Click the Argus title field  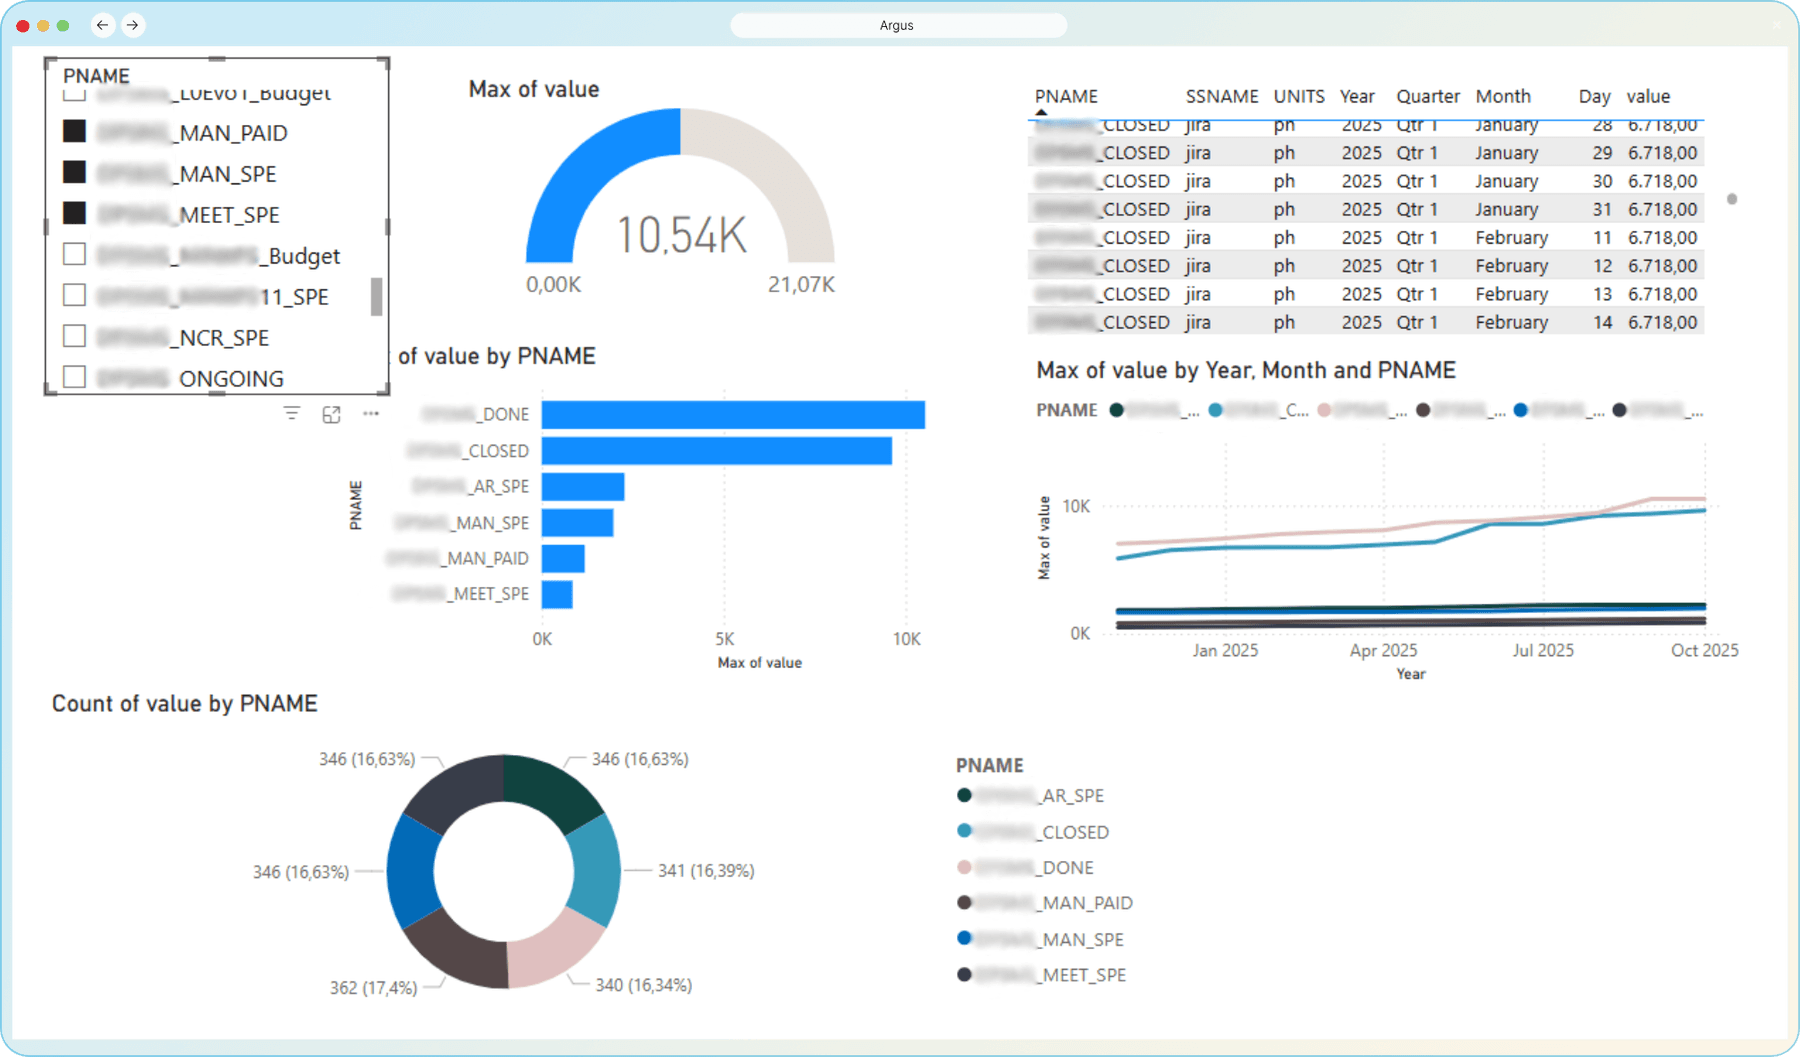[x=898, y=25]
